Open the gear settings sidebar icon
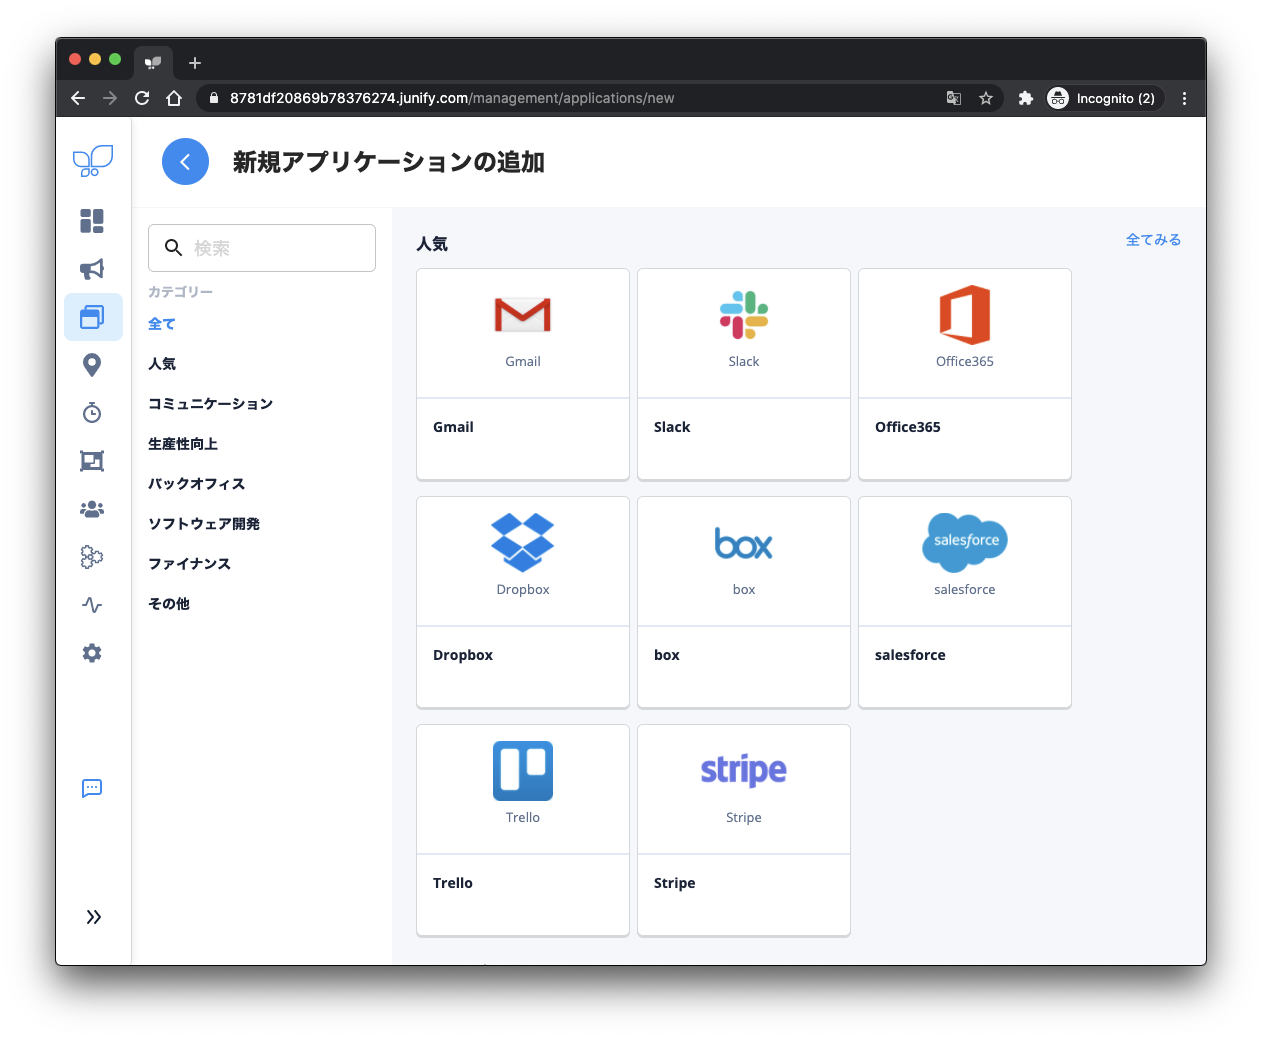 coord(92,653)
